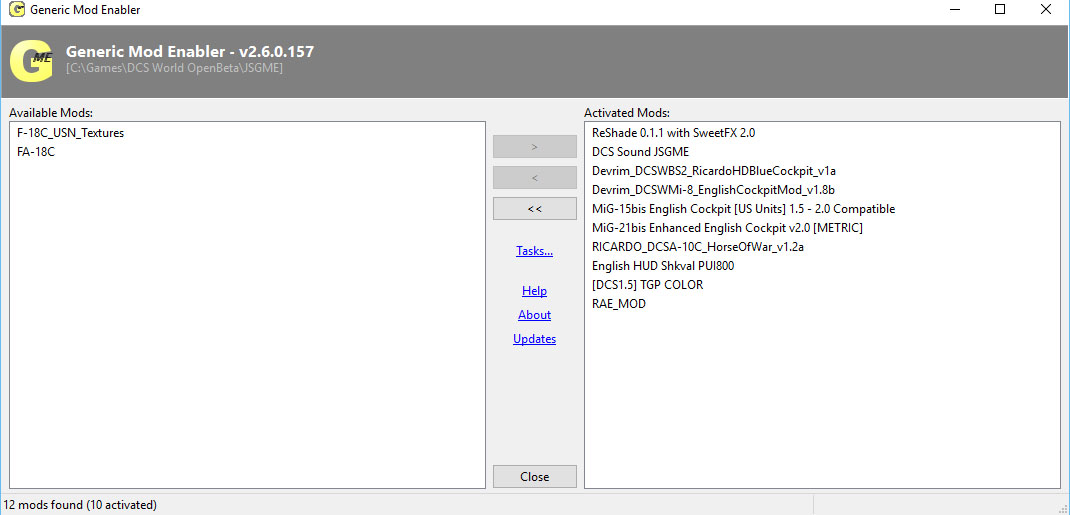Click the Generic Mod Enabler title bar icon
The height and width of the screenshot is (515, 1070).
(x=16, y=10)
